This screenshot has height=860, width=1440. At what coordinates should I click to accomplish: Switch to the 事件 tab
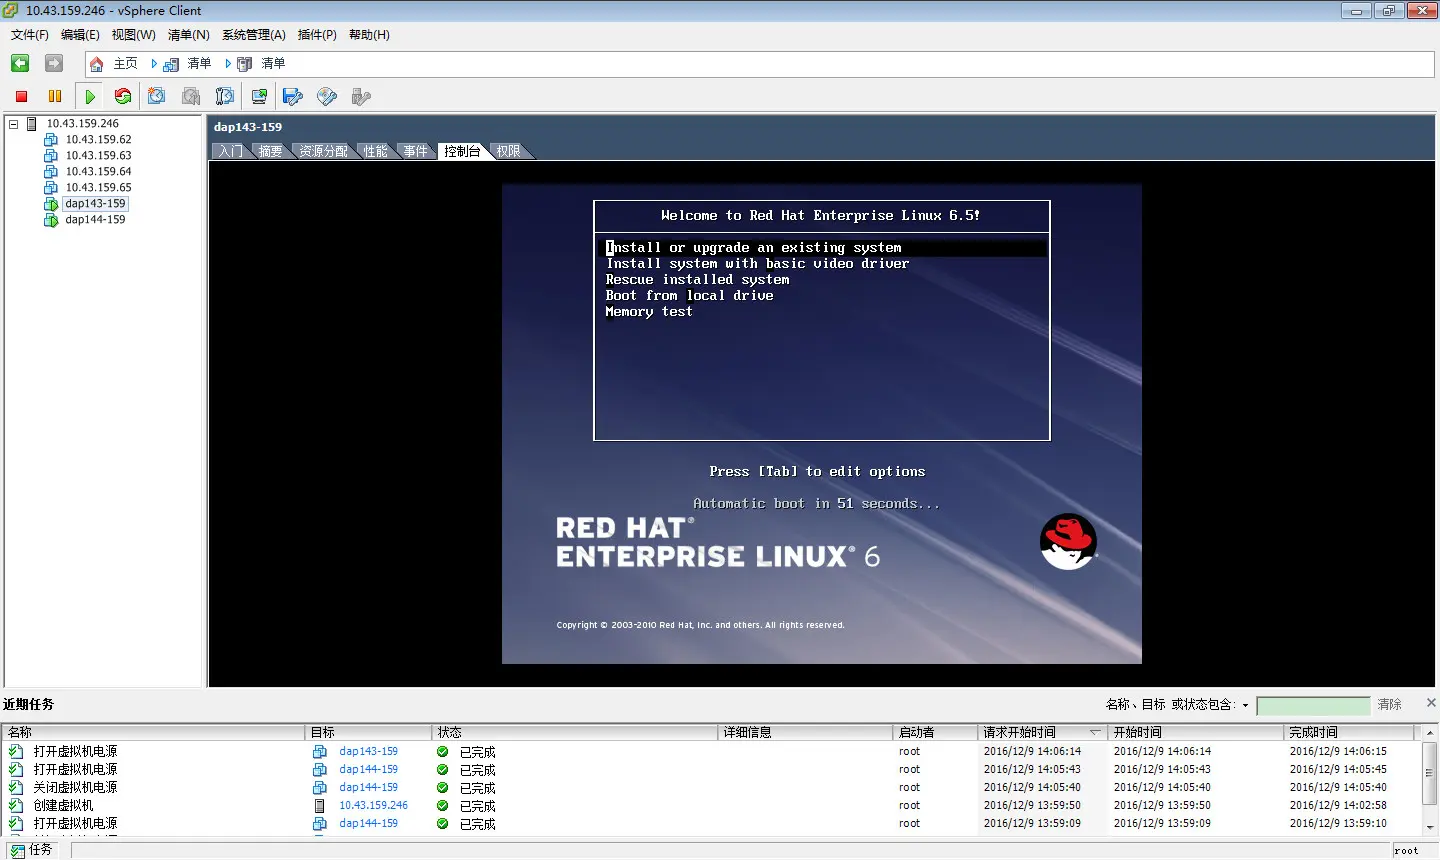pos(416,151)
